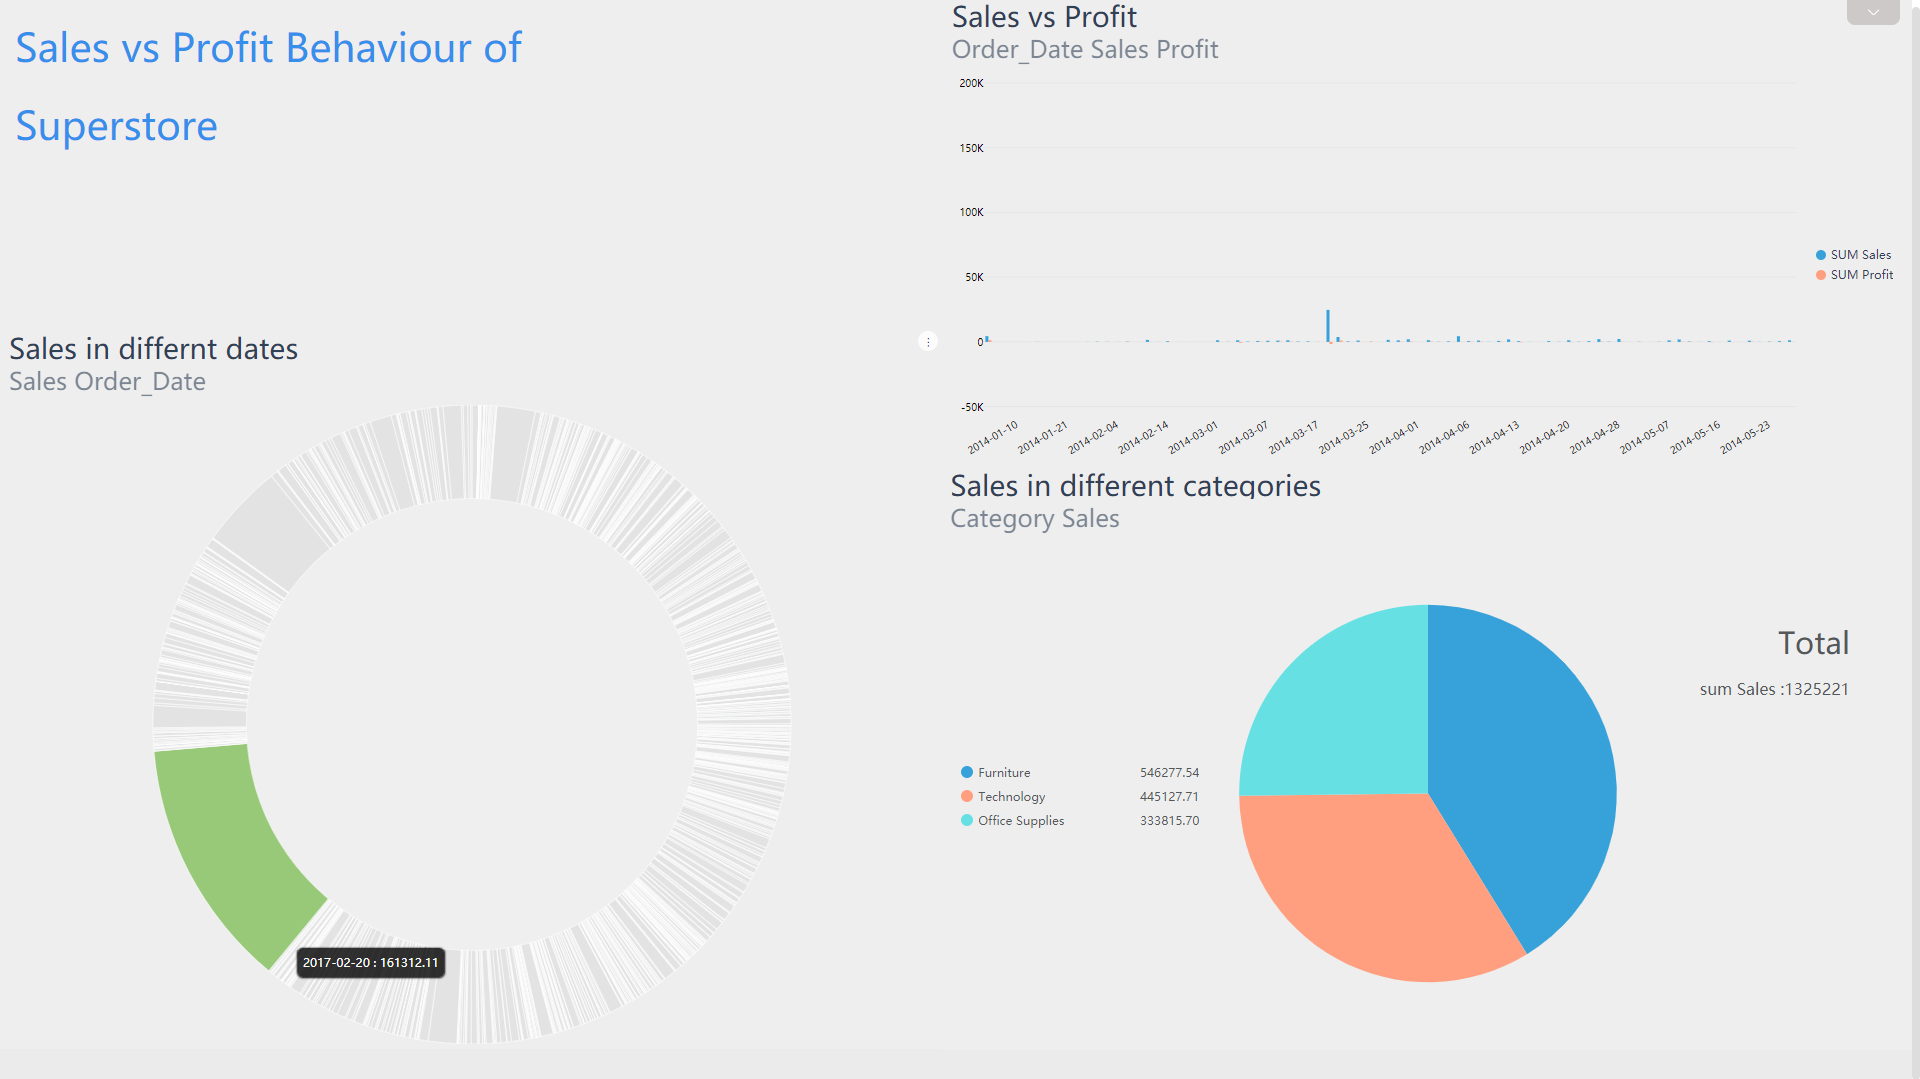This screenshot has height=1079, width=1920.
Task: Click the Office Supplies value 333815.70
Action: point(1169,821)
